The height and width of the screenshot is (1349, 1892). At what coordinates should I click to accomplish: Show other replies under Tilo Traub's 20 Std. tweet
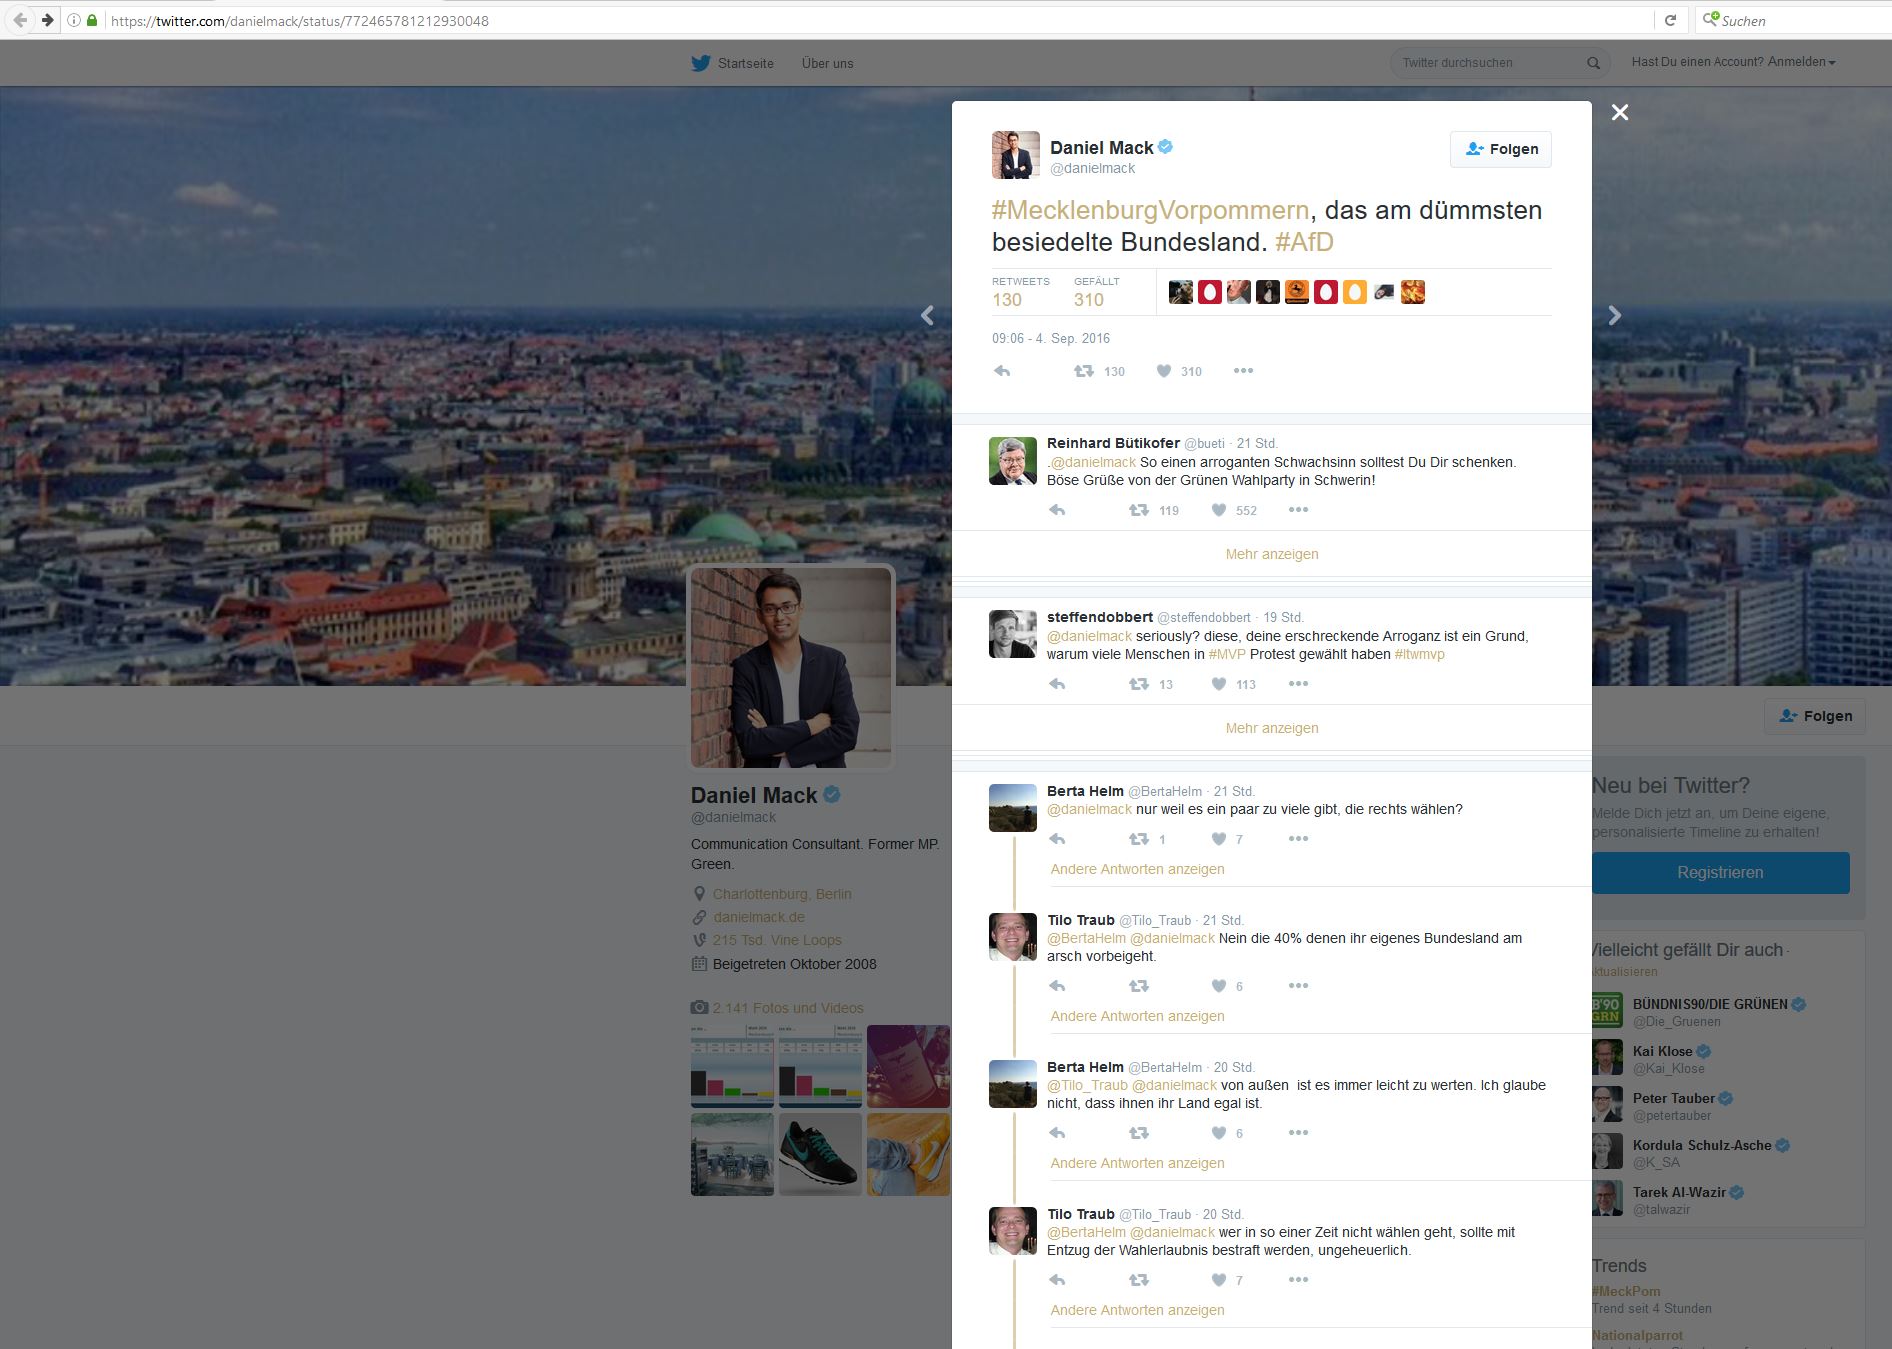(1137, 1310)
